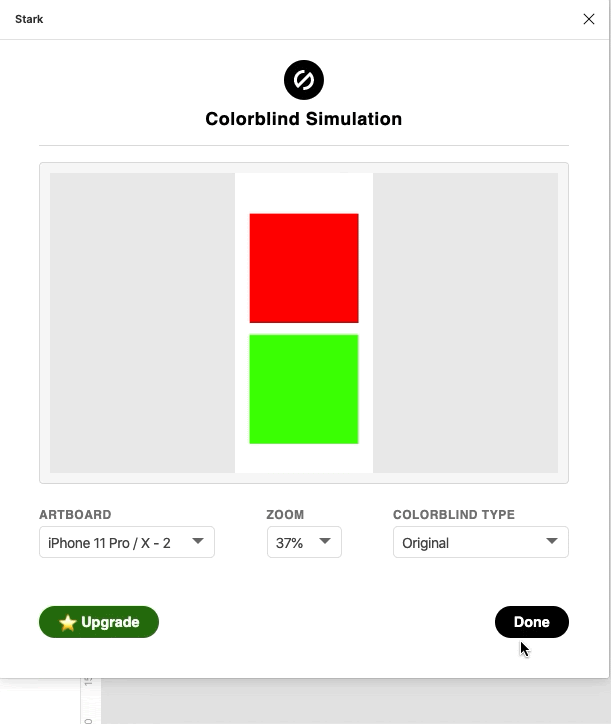
Task: Open the Artboard selection dropdown
Action: pyautogui.click(x=126, y=542)
